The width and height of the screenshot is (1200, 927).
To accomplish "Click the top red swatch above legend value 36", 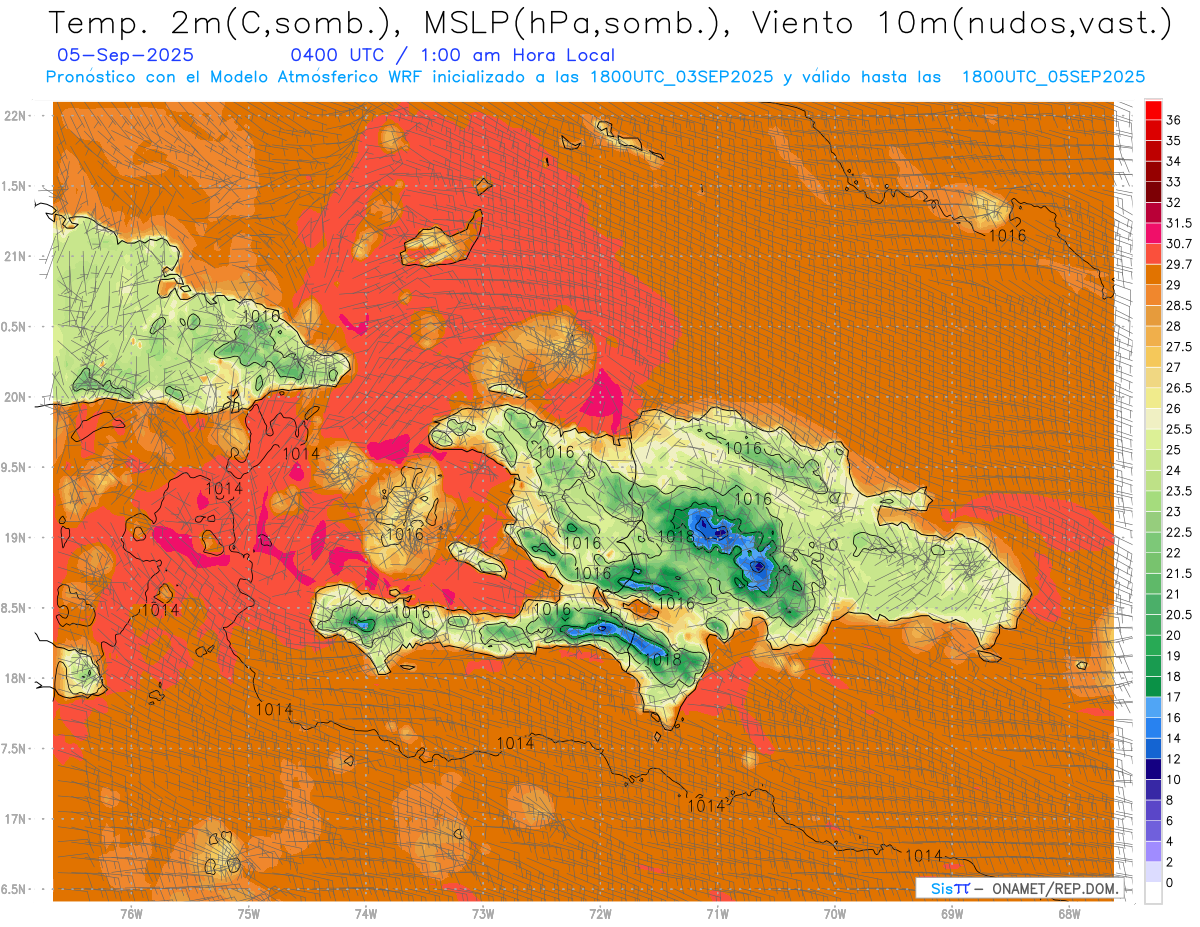I will pos(1153,110).
